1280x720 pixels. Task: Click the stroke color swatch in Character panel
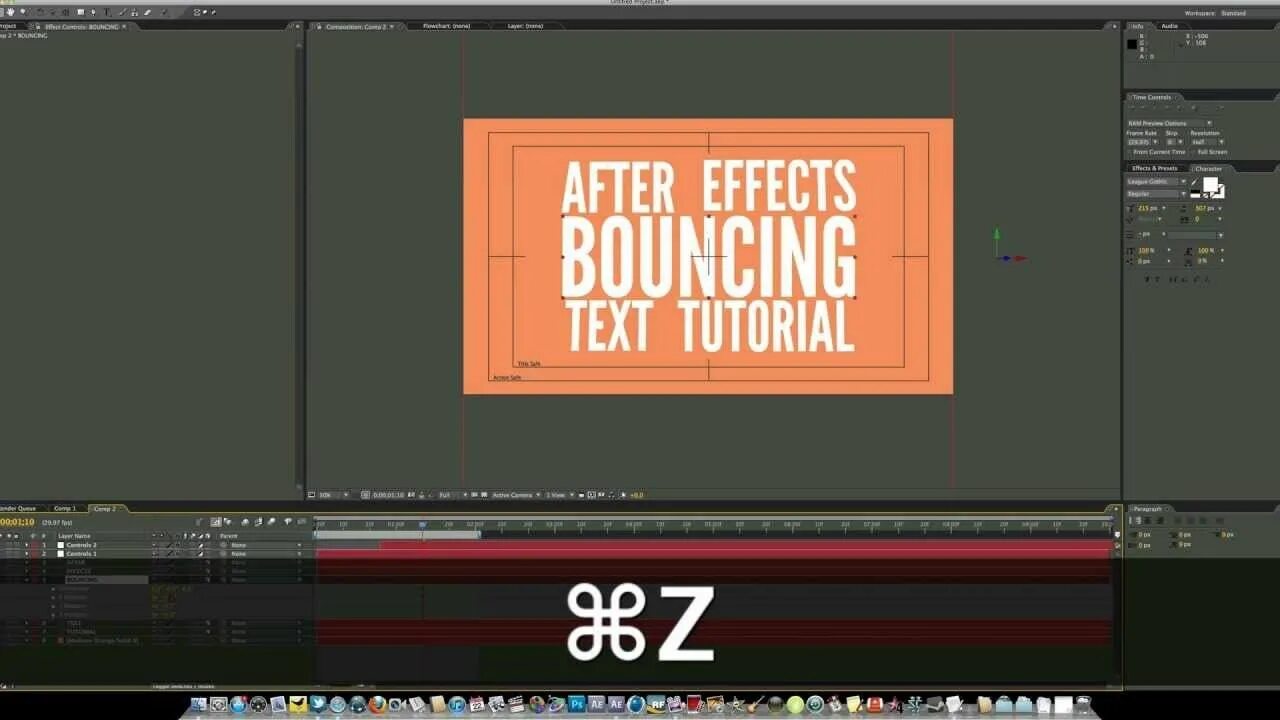[1220, 191]
